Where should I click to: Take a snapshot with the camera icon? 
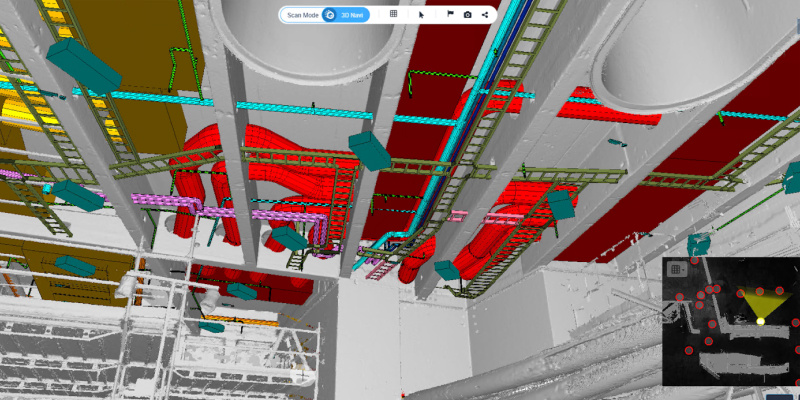click(x=467, y=15)
